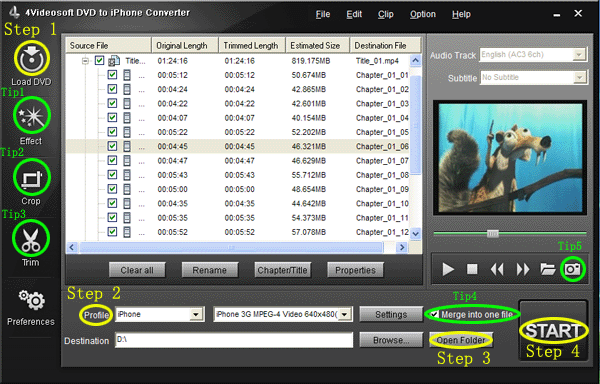Image resolution: width=600 pixels, height=384 pixels.
Task: Uncheck the Chapter_01_03 checkbox
Action: [112, 103]
